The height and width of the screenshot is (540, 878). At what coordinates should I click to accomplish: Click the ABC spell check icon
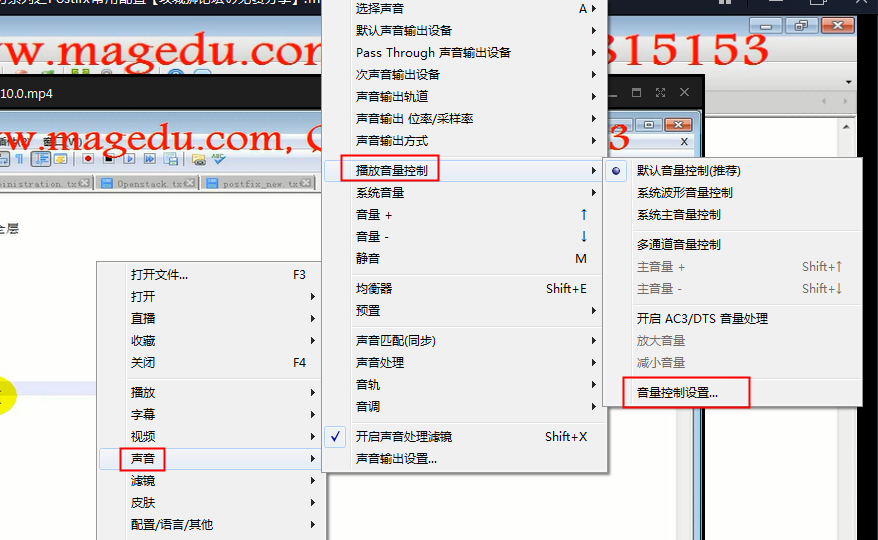point(218,158)
